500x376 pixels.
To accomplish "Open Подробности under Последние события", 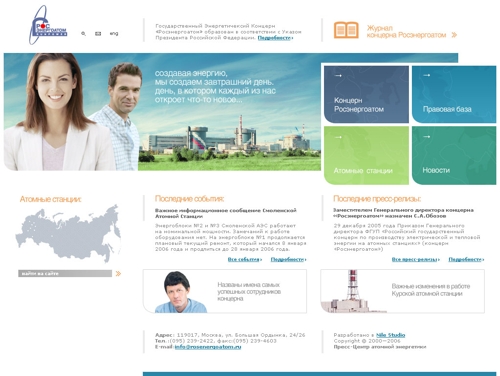I will tap(288, 259).
